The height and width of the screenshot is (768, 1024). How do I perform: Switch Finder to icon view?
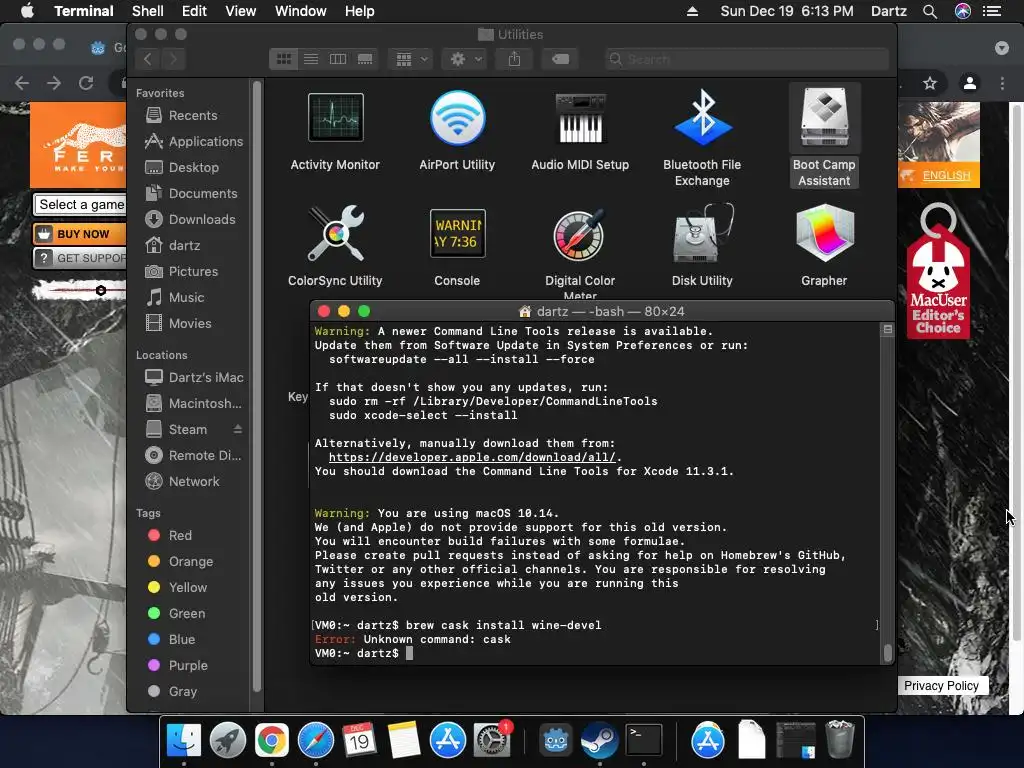(284, 59)
